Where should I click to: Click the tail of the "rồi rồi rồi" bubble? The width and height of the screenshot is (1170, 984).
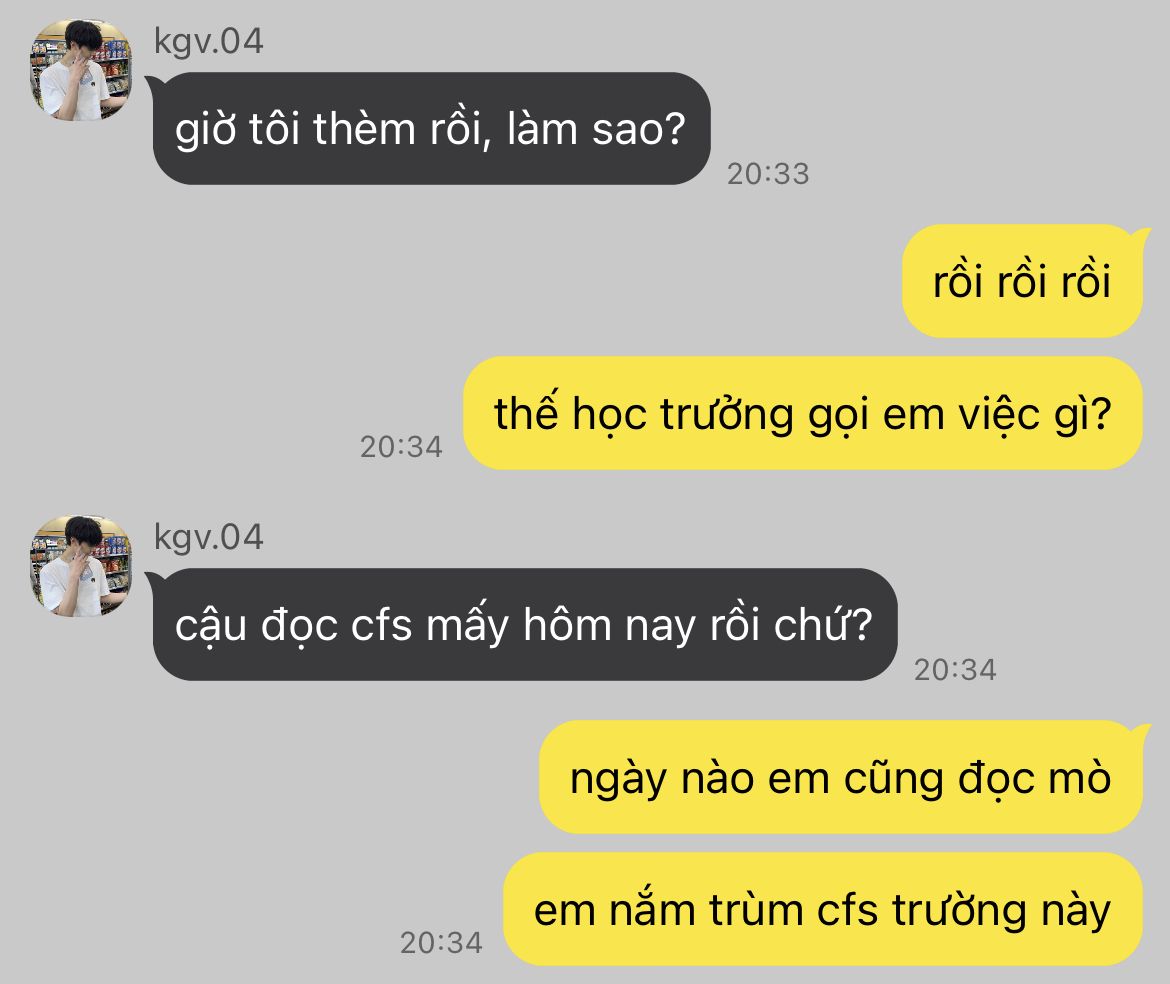(1142, 237)
